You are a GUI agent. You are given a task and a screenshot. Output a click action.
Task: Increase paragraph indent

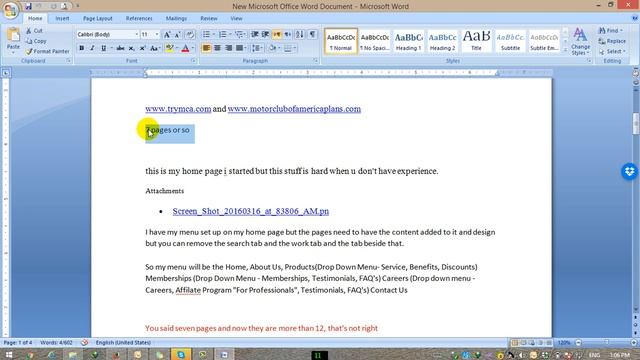pos(265,34)
